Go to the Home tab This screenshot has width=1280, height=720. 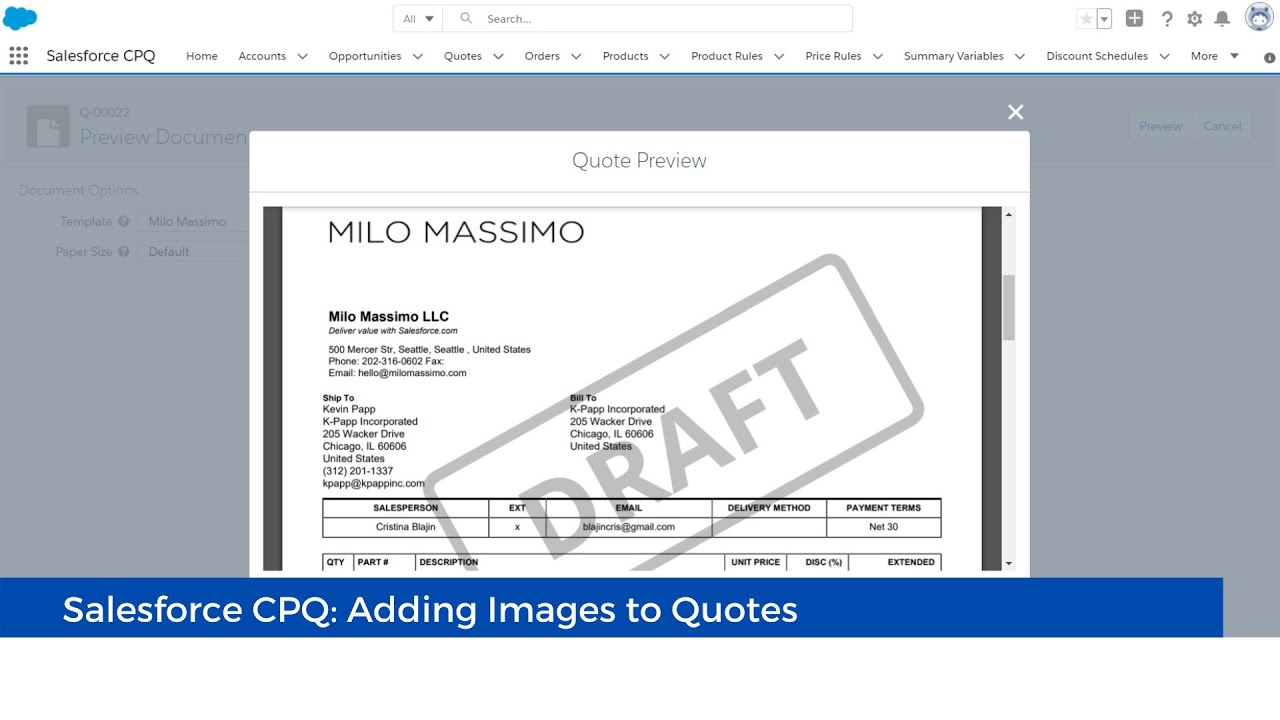point(202,56)
